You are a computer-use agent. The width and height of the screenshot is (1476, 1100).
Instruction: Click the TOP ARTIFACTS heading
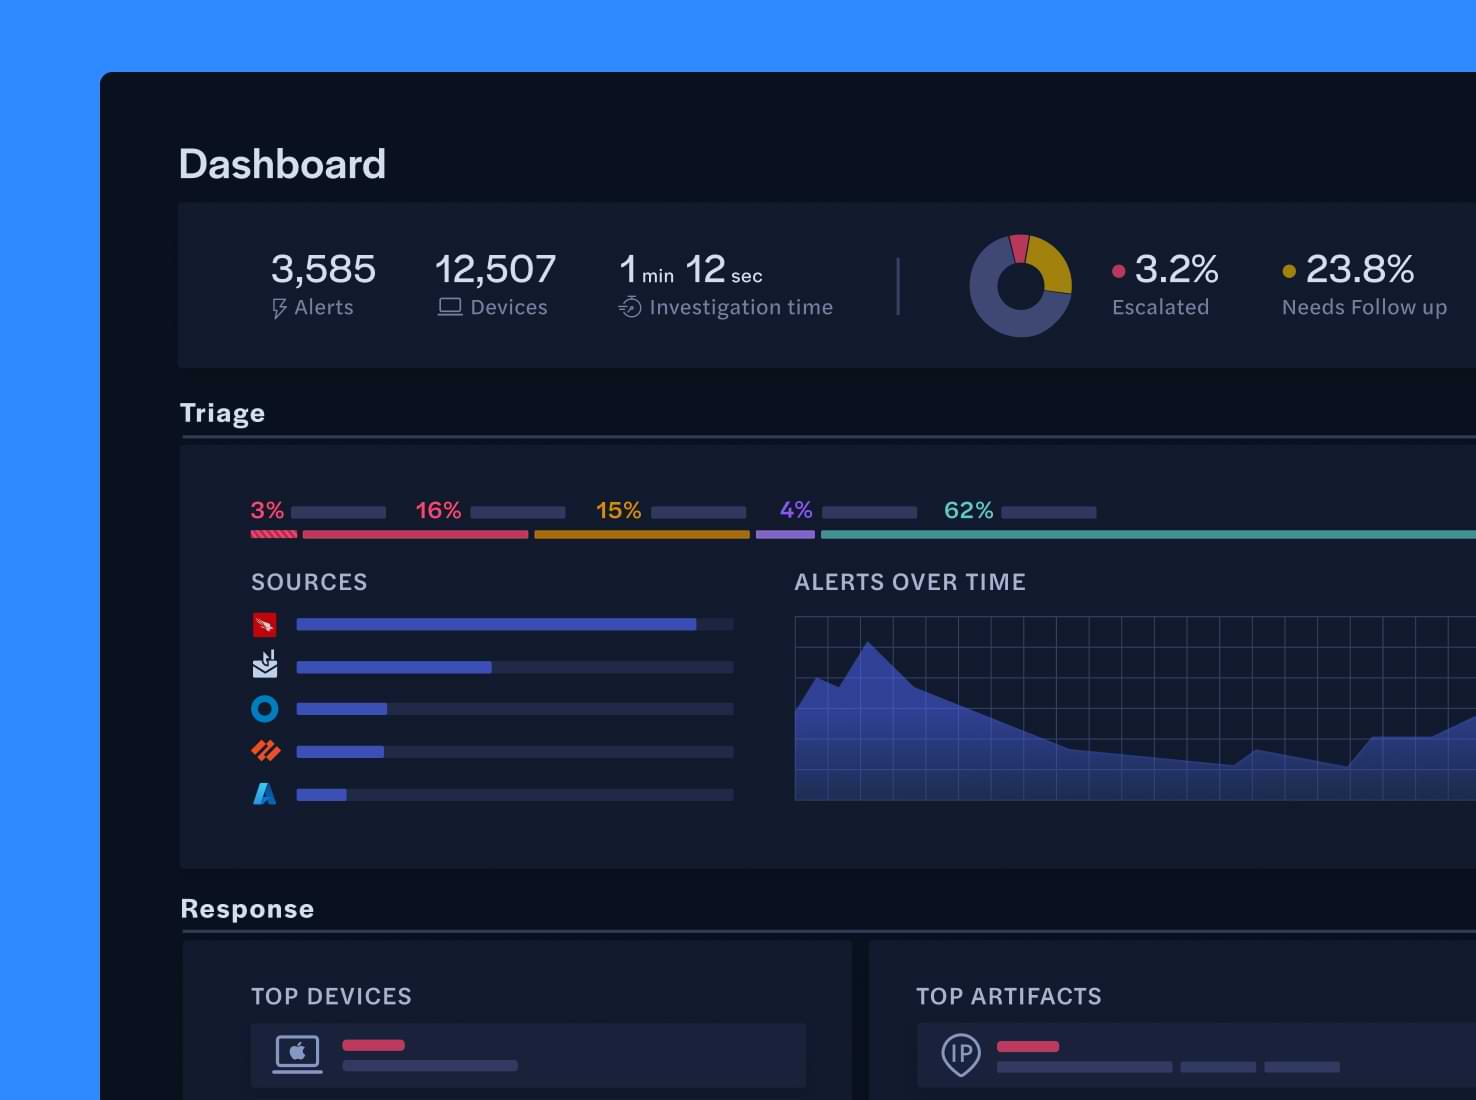pyautogui.click(x=1009, y=996)
